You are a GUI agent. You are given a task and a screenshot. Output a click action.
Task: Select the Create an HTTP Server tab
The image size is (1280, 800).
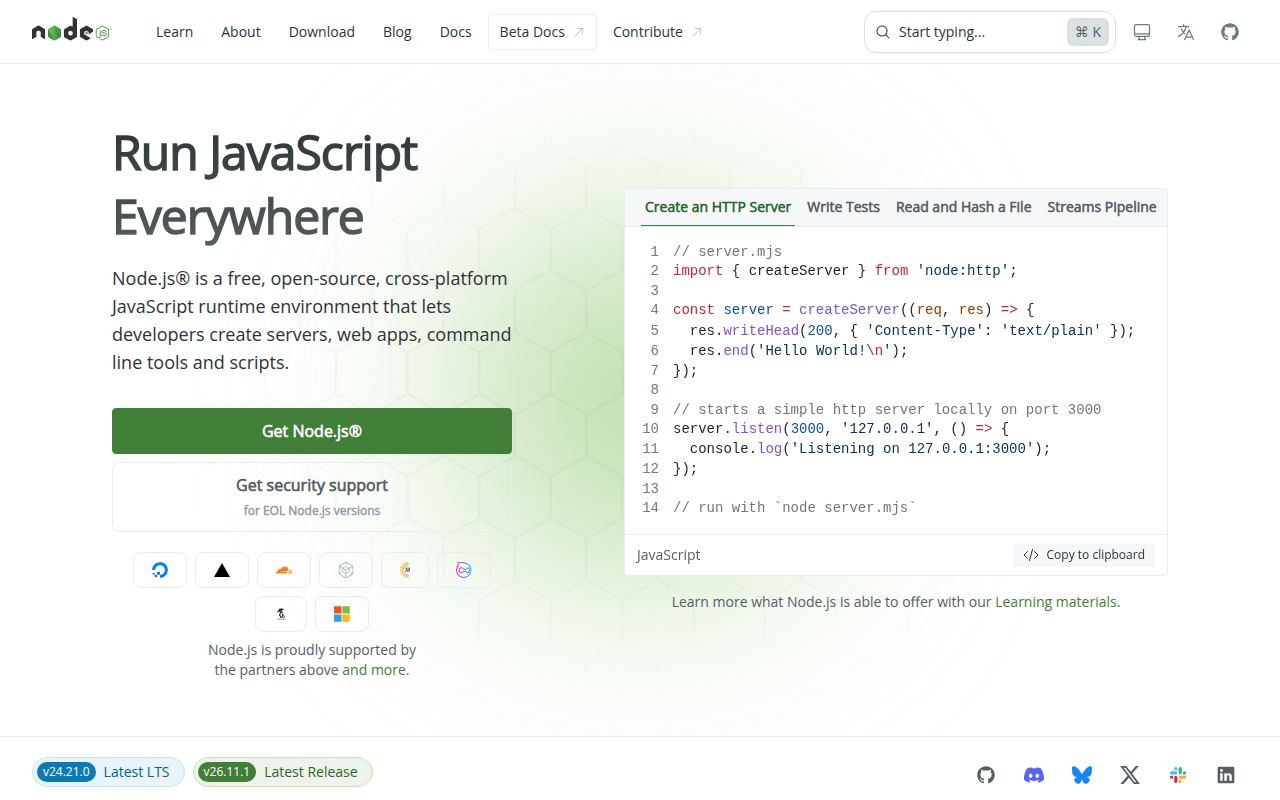click(718, 207)
